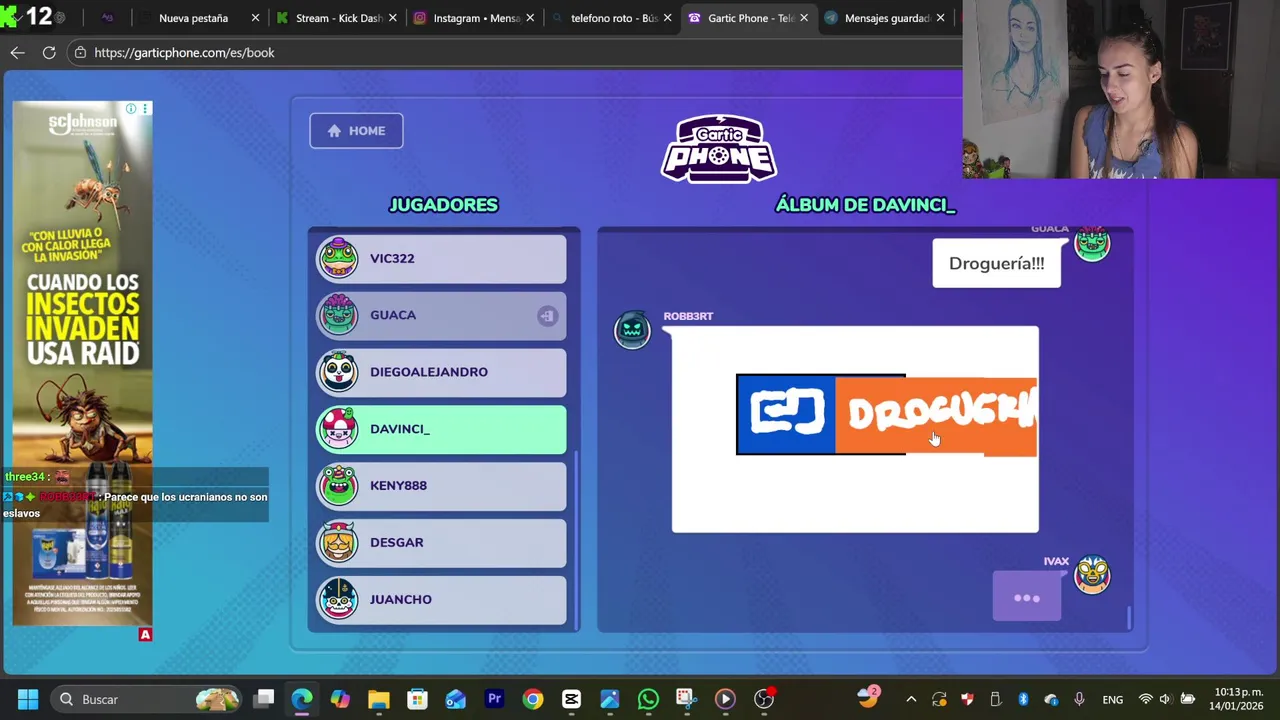Open File Explorer from taskbar
This screenshot has width=1280, height=720.
click(379, 699)
